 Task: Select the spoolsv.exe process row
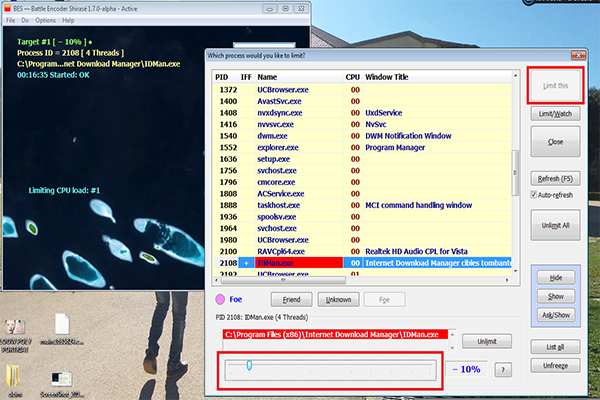(362, 217)
